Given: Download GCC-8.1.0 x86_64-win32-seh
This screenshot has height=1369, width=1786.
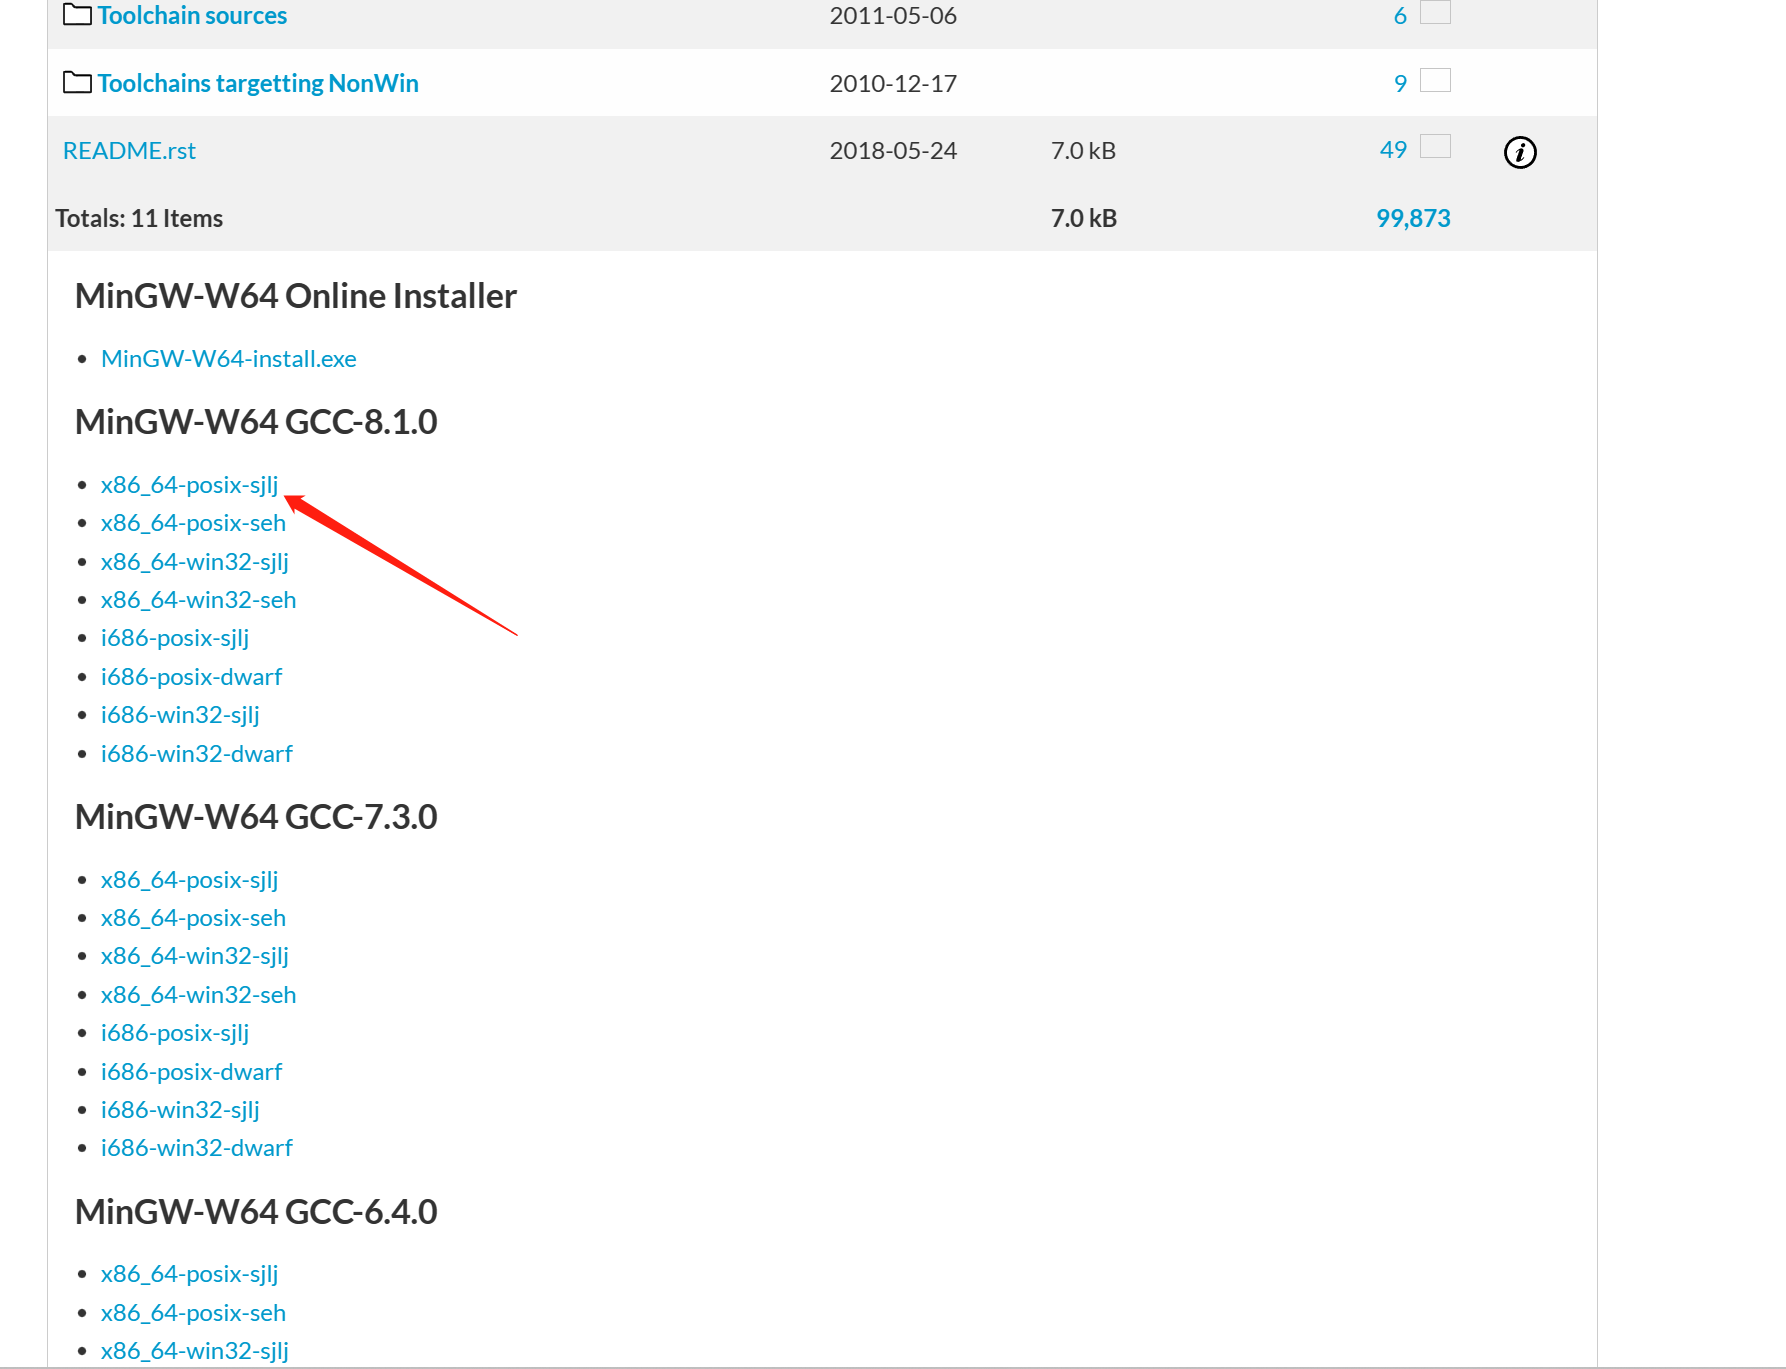Looking at the screenshot, I should 198,600.
